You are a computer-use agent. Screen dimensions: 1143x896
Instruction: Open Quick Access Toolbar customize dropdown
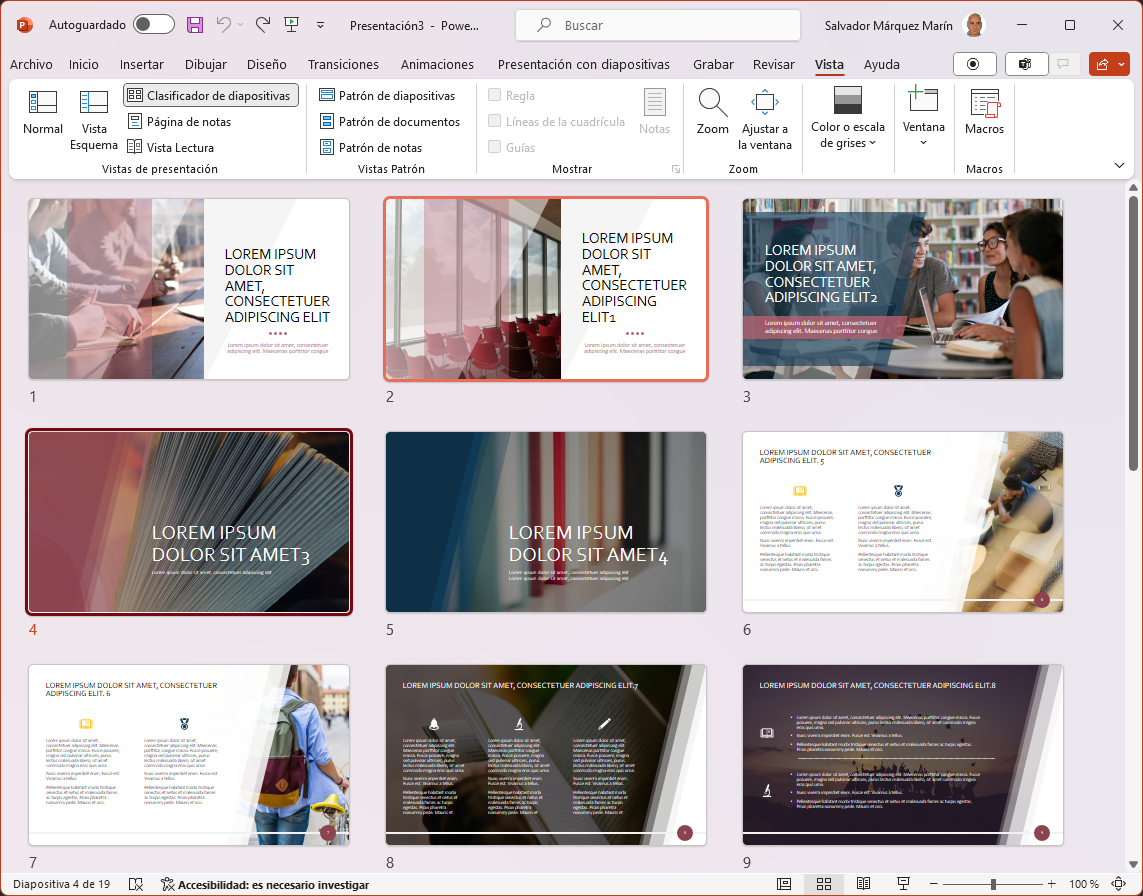pos(320,25)
